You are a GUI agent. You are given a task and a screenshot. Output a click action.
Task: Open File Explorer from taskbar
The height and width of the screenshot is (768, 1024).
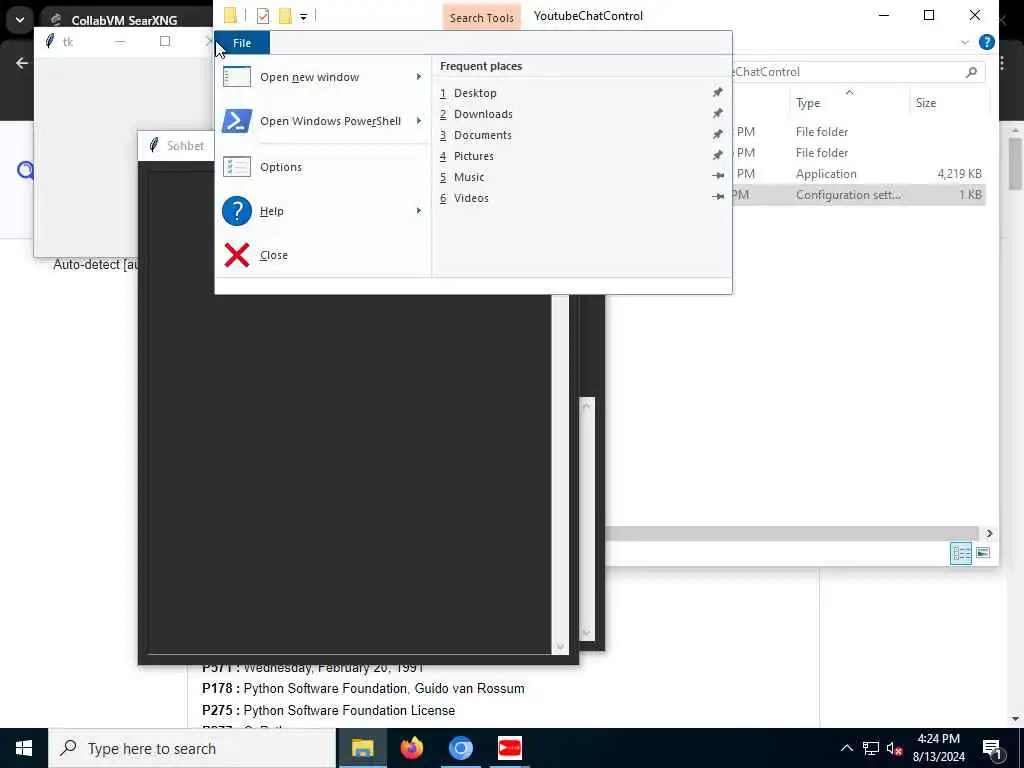[362, 748]
